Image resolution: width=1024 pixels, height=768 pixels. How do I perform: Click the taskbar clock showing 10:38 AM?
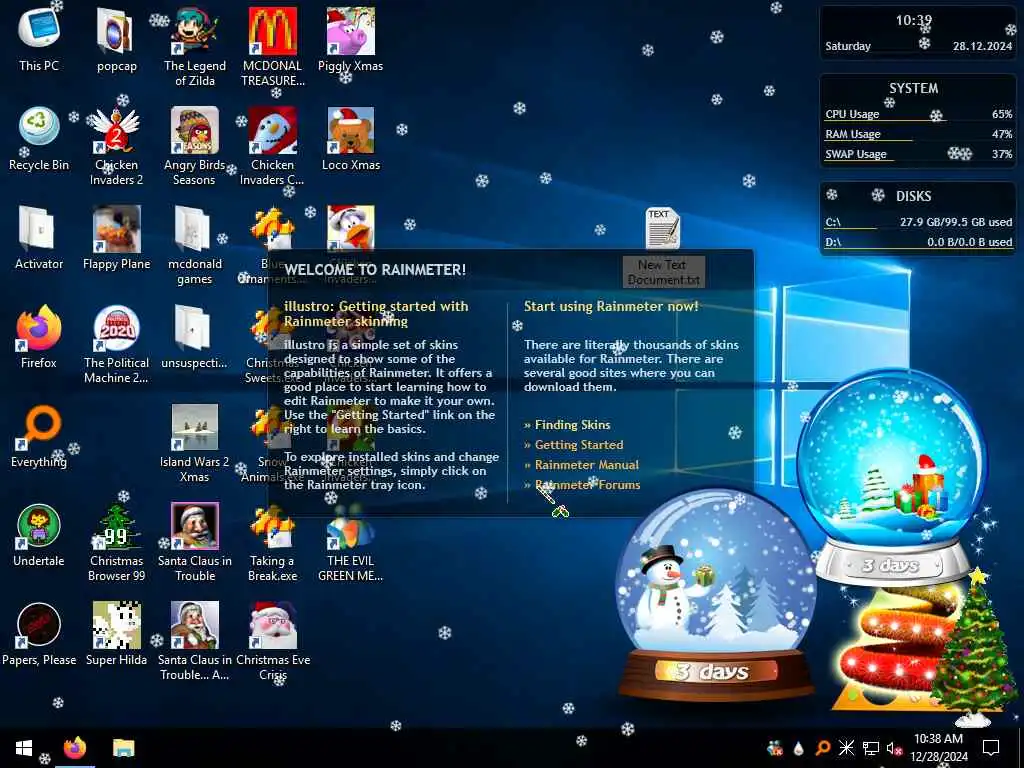click(x=938, y=748)
